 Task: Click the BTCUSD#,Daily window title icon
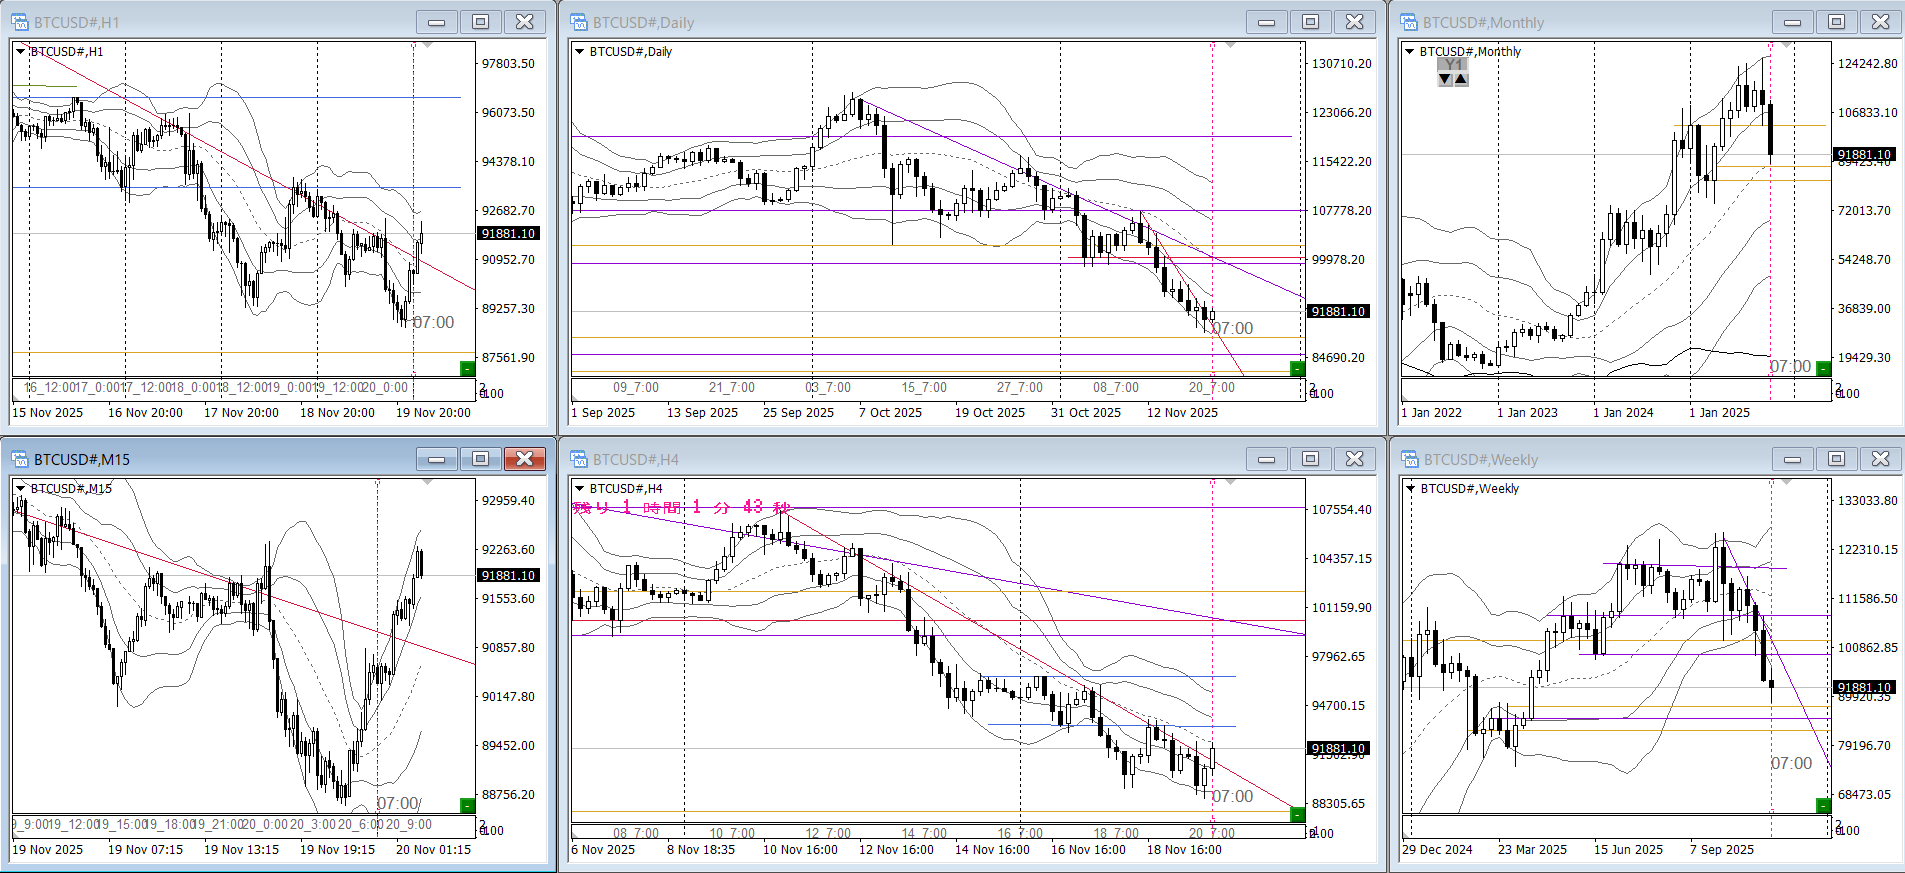click(x=578, y=22)
